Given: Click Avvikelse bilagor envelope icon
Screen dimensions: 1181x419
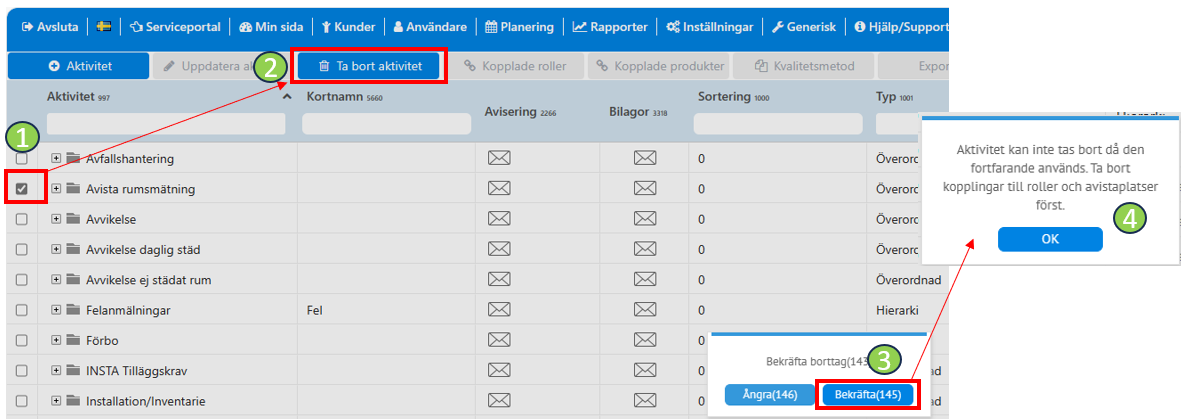Looking at the screenshot, I should [x=644, y=219].
